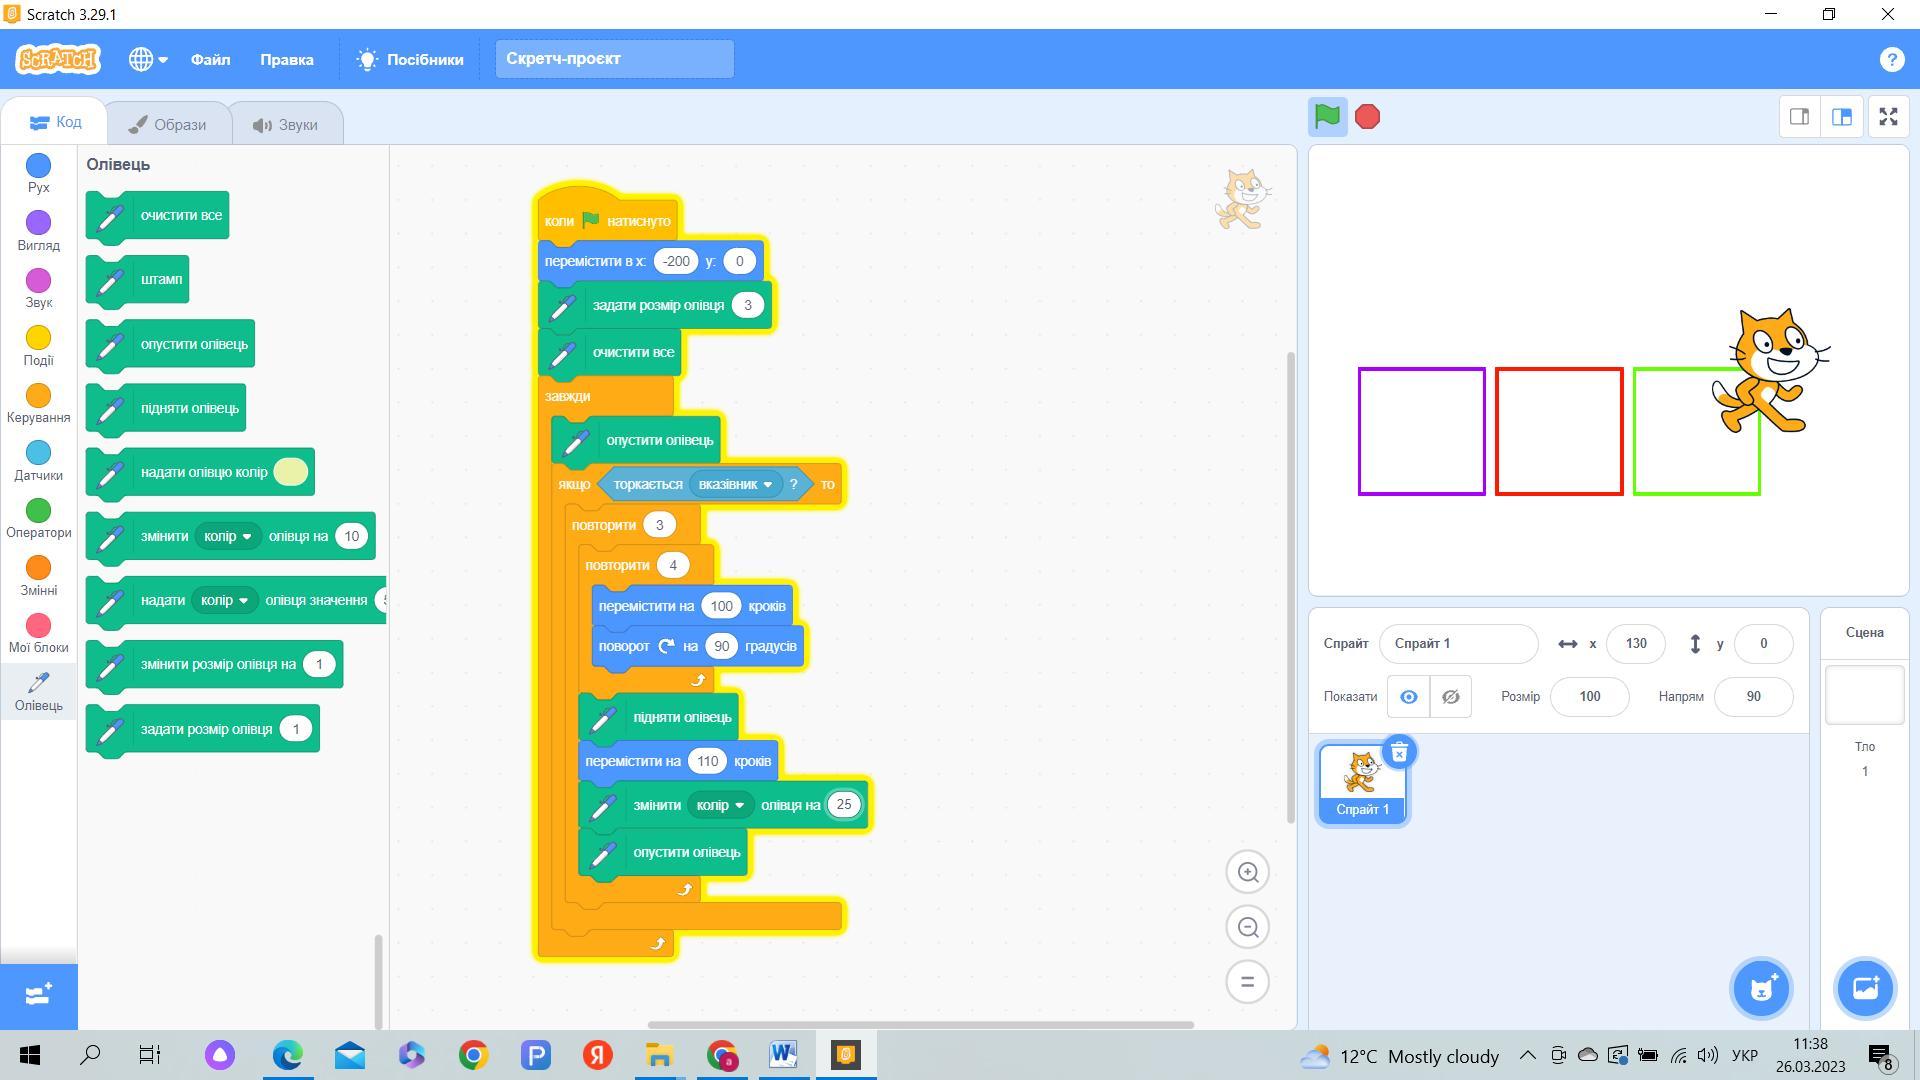The height and width of the screenshot is (1080, 1920).
Task: Click pen color swatch in надати олівцю колір
Action: [x=291, y=472]
